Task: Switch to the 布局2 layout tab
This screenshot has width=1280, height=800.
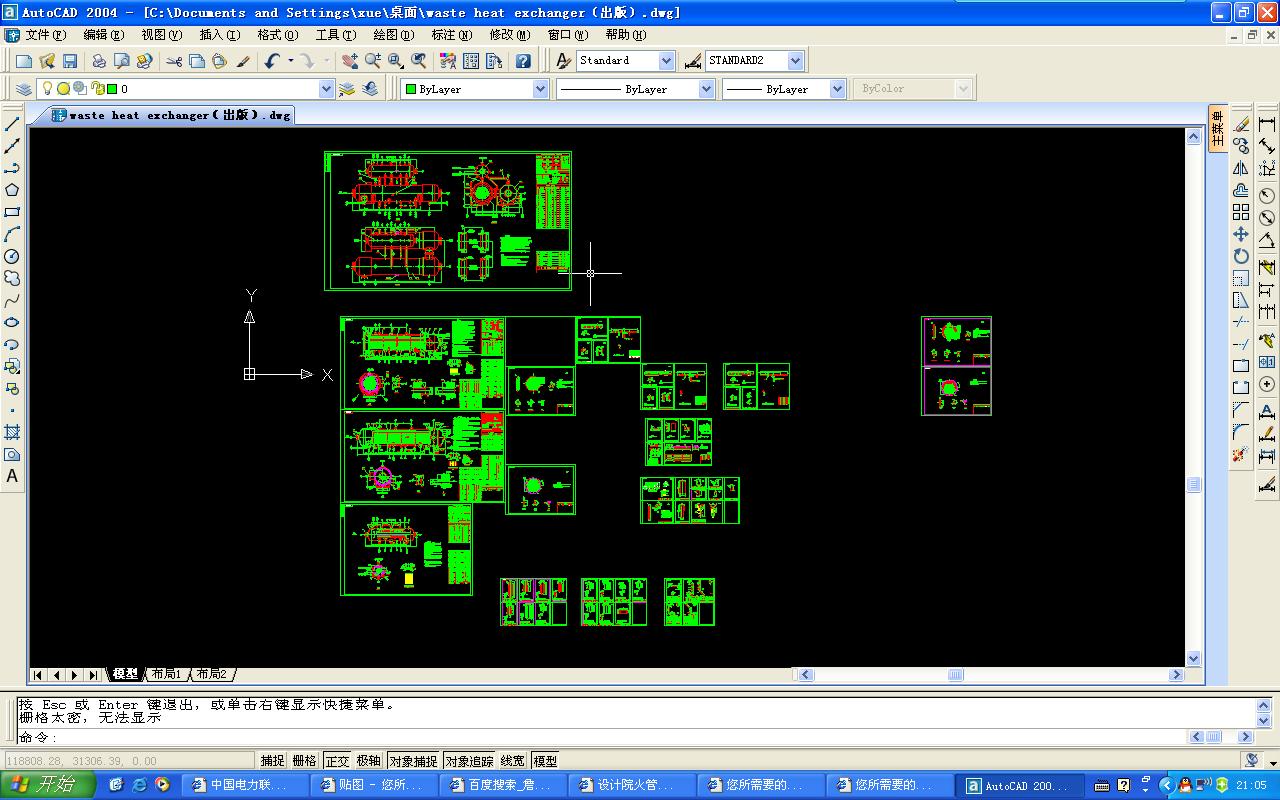Action: click(x=212, y=675)
